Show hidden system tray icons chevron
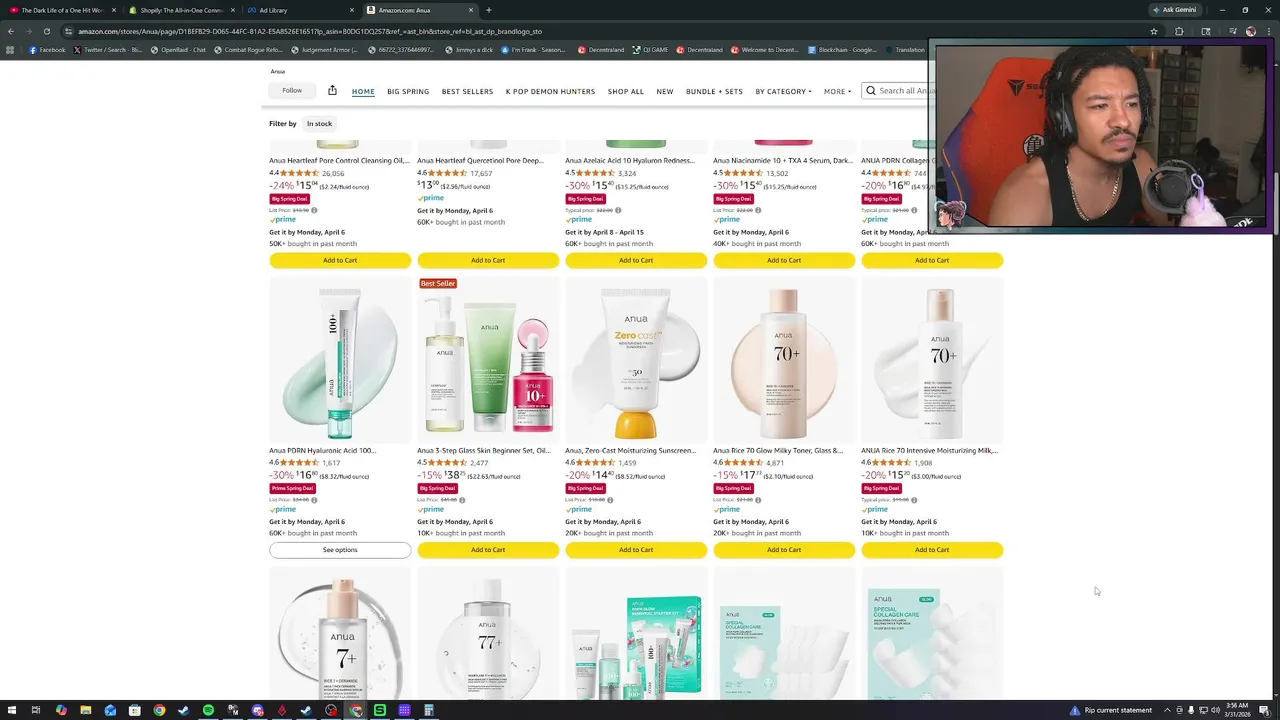 [x=1167, y=710]
